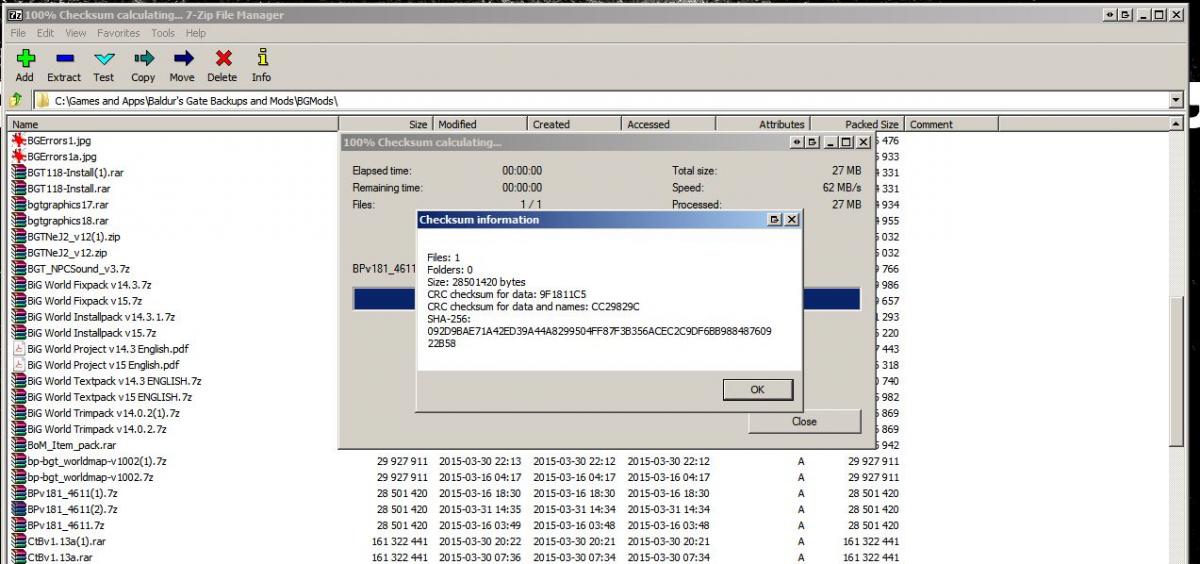Click the Add toolbar icon
The width and height of the screenshot is (1200, 564).
click(25, 59)
